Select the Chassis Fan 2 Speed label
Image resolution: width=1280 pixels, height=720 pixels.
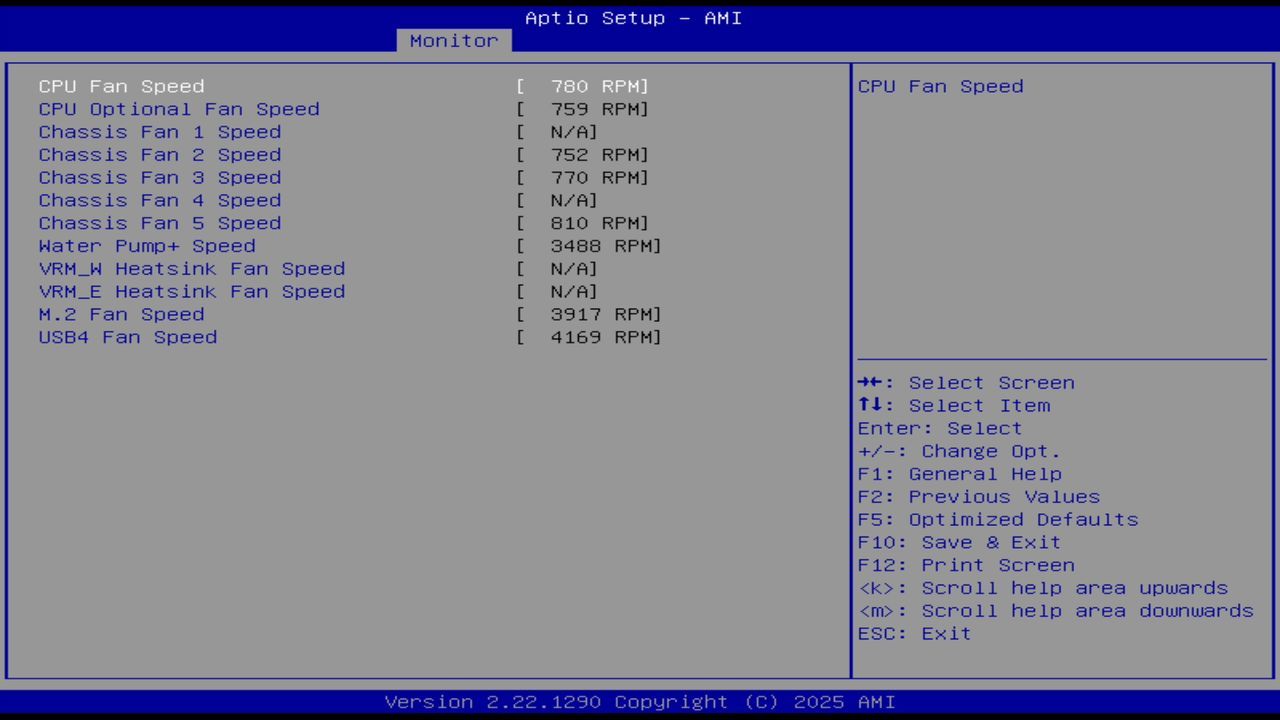[160, 155]
